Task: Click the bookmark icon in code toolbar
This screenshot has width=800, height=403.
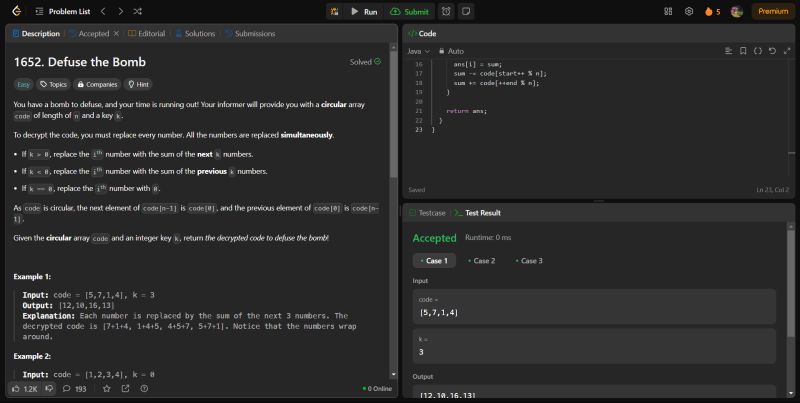Action: coord(743,51)
